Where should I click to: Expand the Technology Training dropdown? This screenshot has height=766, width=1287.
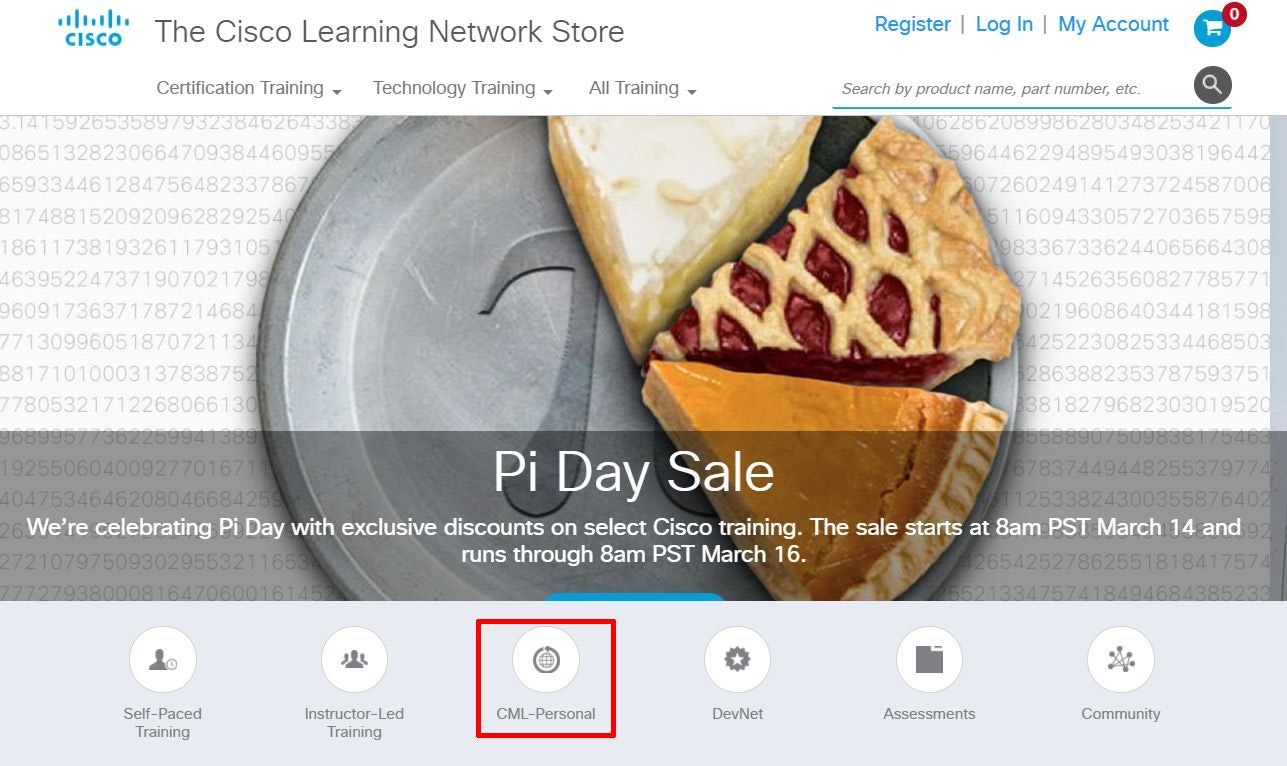pos(463,88)
